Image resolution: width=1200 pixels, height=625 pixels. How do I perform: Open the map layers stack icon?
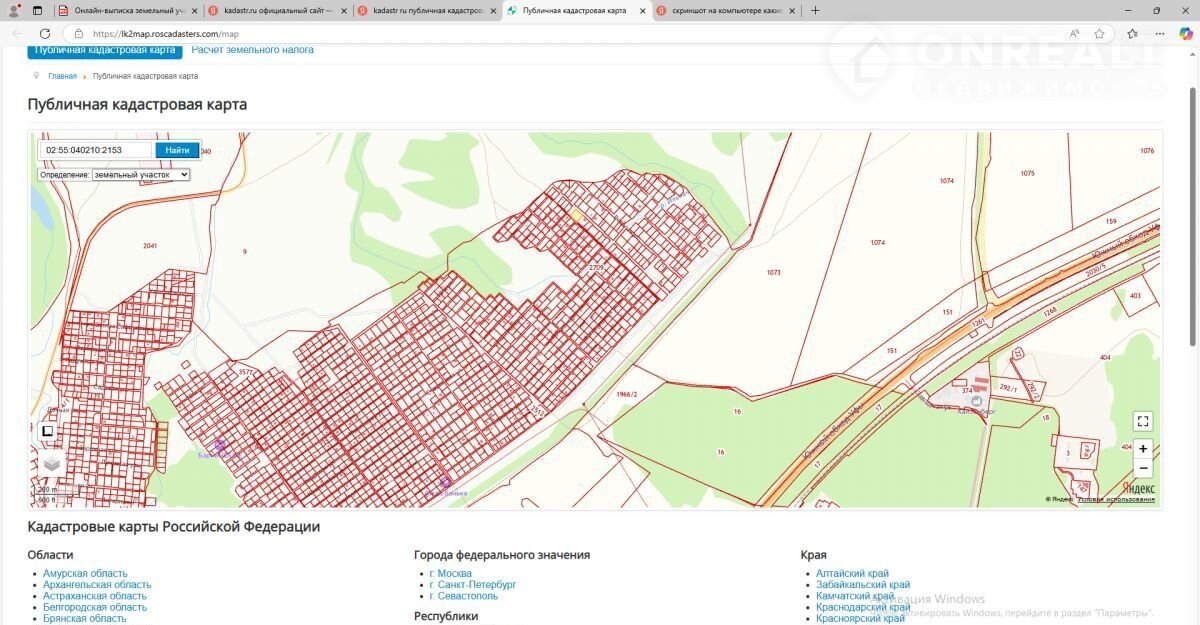pos(52,464)
